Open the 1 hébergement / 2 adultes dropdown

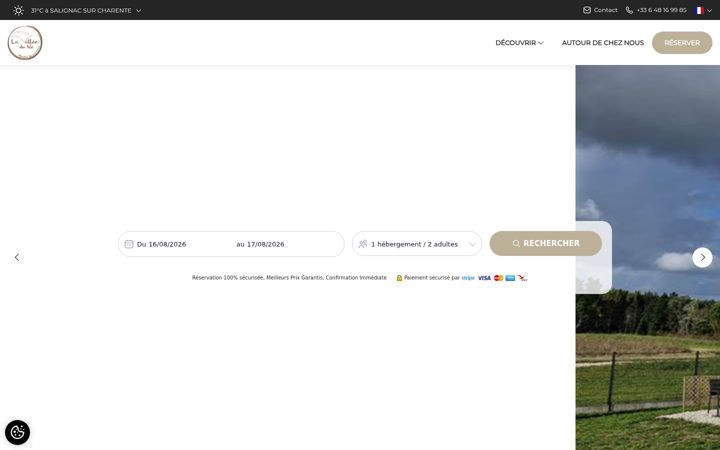click(x=417, y=244)
